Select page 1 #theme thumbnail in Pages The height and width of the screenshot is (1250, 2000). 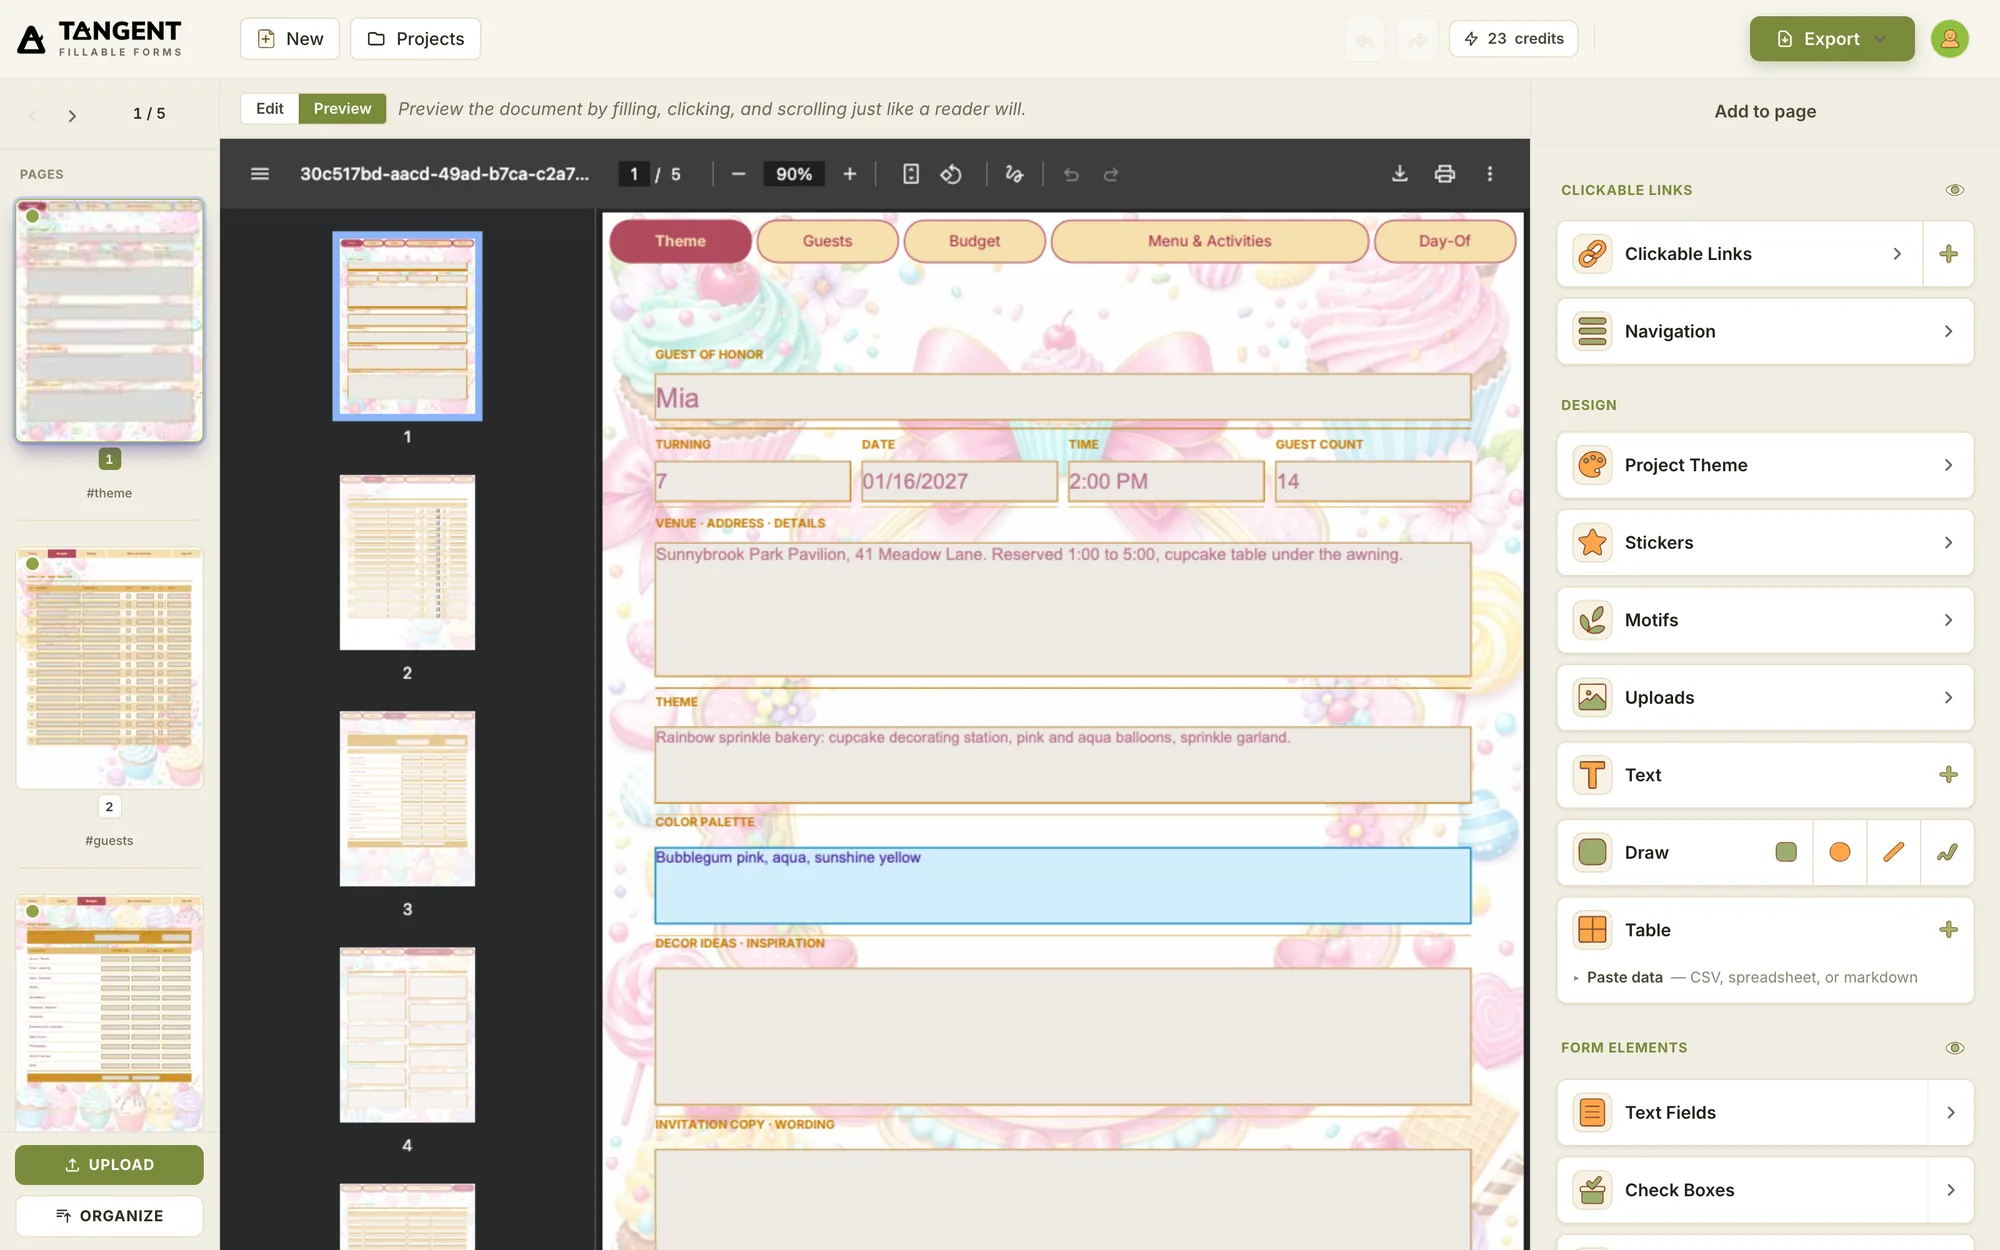109,320
